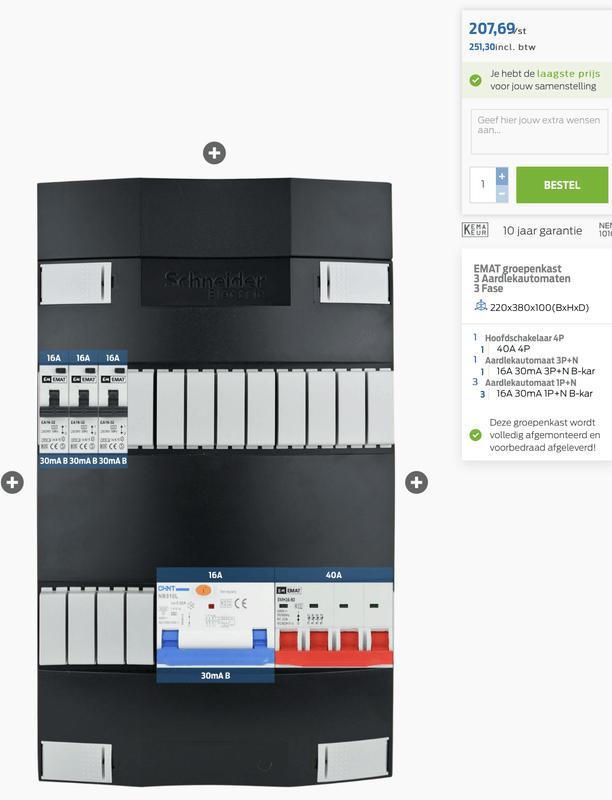612x800 pixels.
Task: Click '16A 30mA 1P+N B-kar' line
Action: (544, 394)
